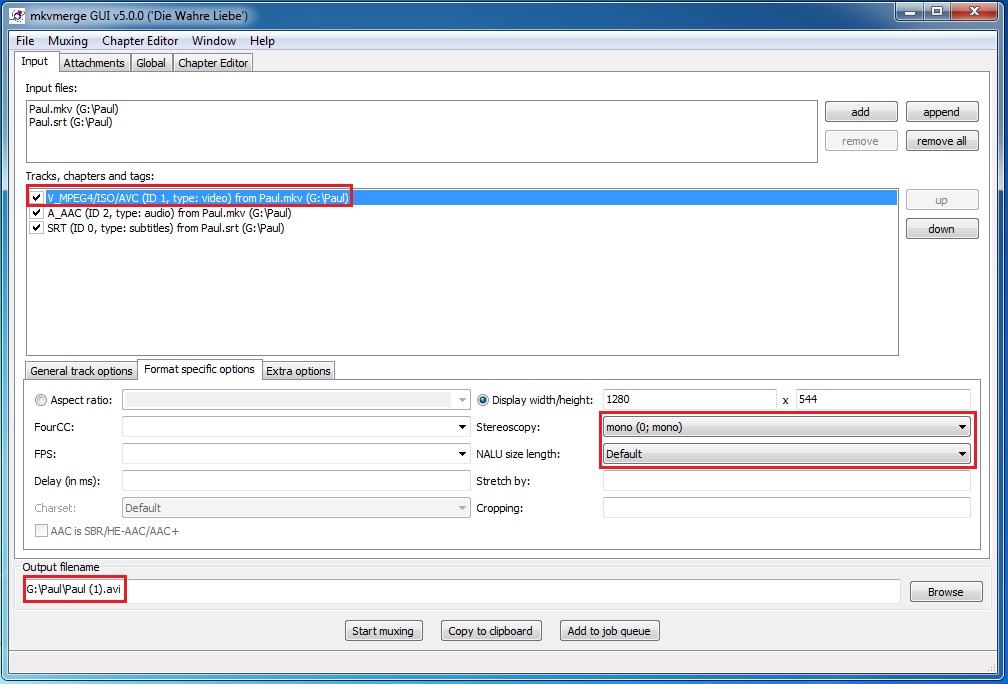Viewport: 1008px width, 684px height.
Task: Select the V_MPEG4/ISO/AVC video track row
Action: 462,198
